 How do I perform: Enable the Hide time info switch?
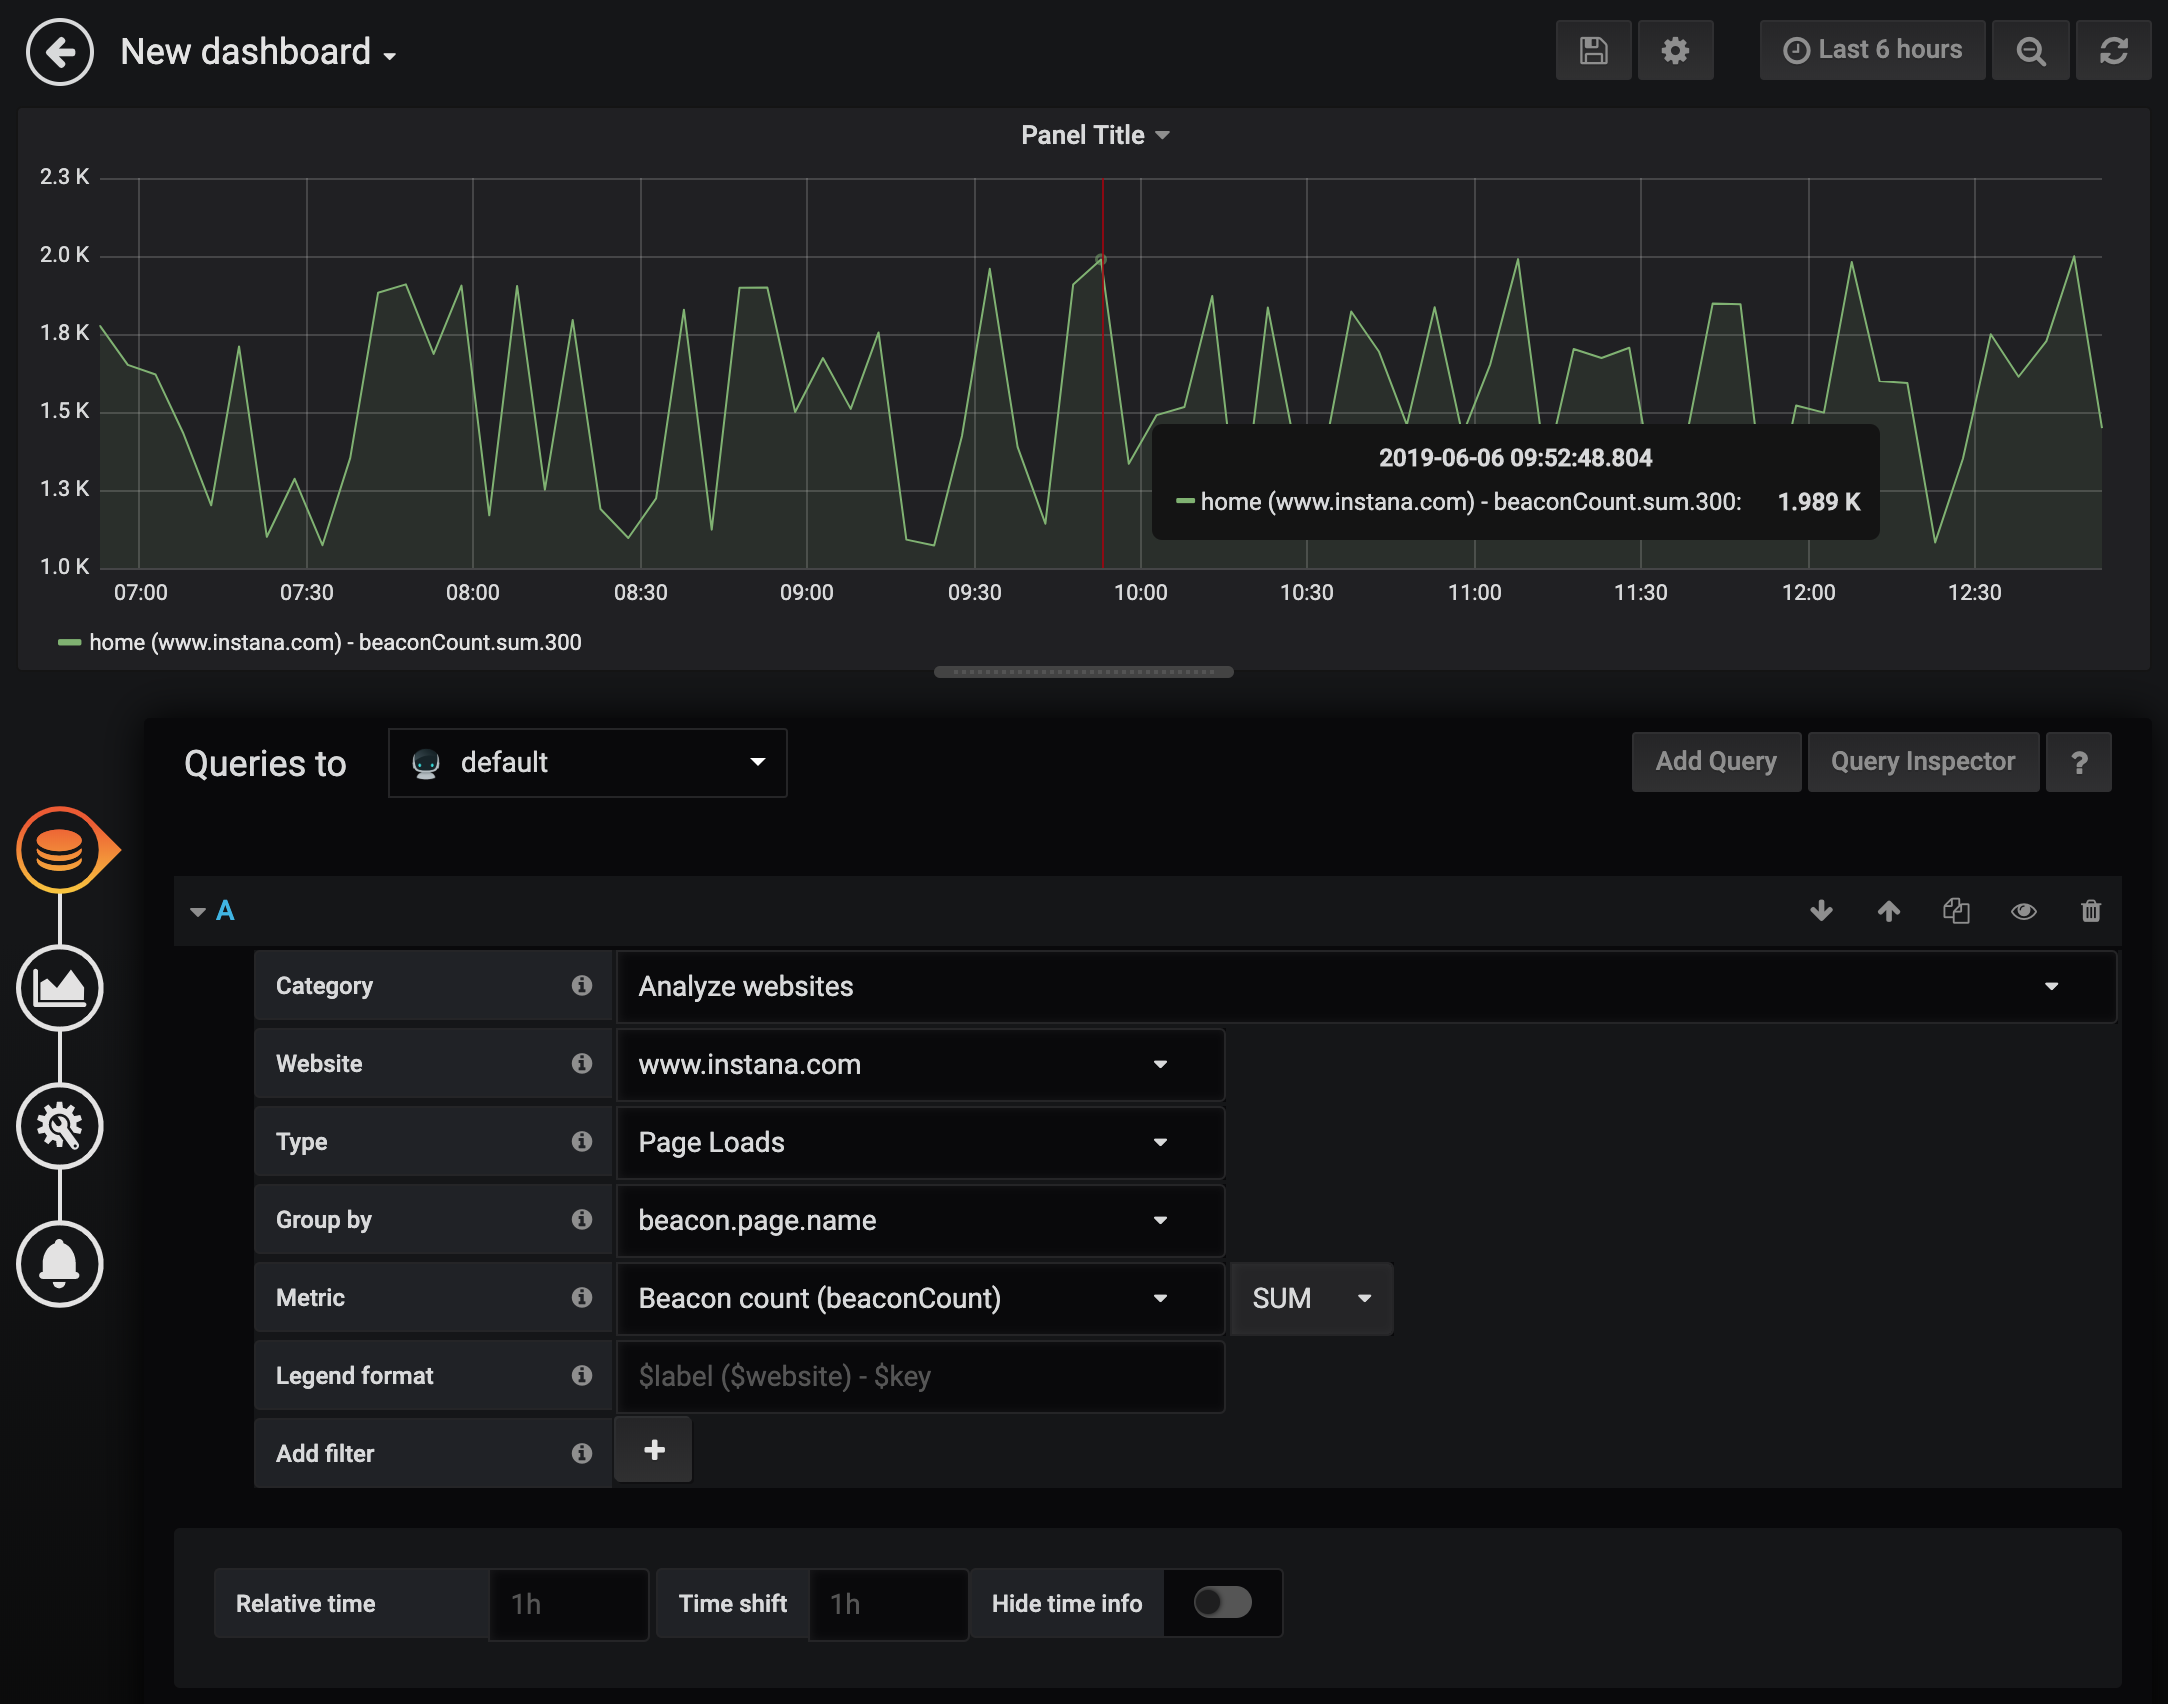[x=1222, y=1602]
